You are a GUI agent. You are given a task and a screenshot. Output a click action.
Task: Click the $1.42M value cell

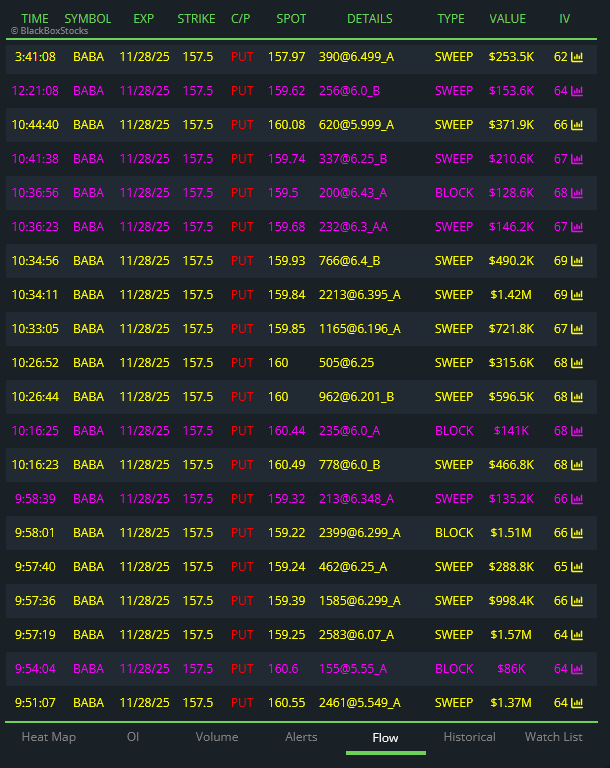pyautogui.click(x=511, y=295)
